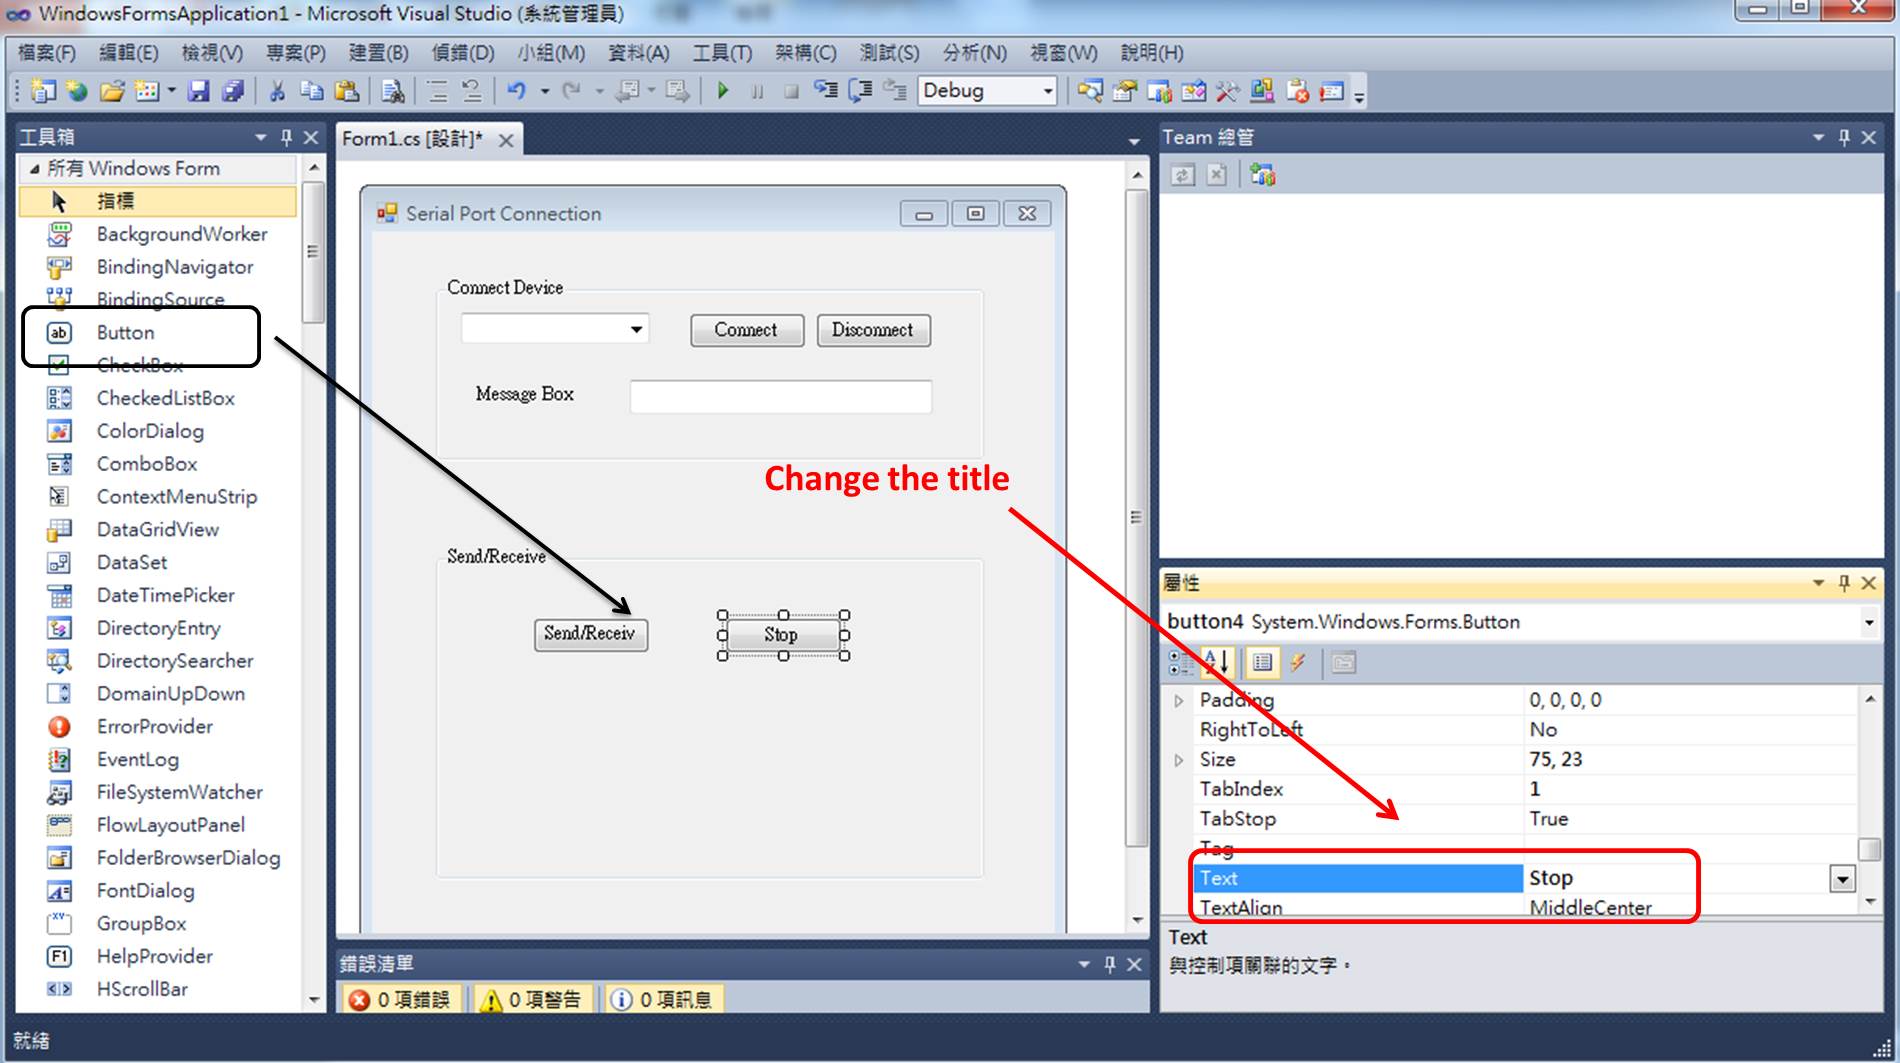1900x1063 pixels.
Task: Close the Form1.cs design tab
Action: (506, 140)
